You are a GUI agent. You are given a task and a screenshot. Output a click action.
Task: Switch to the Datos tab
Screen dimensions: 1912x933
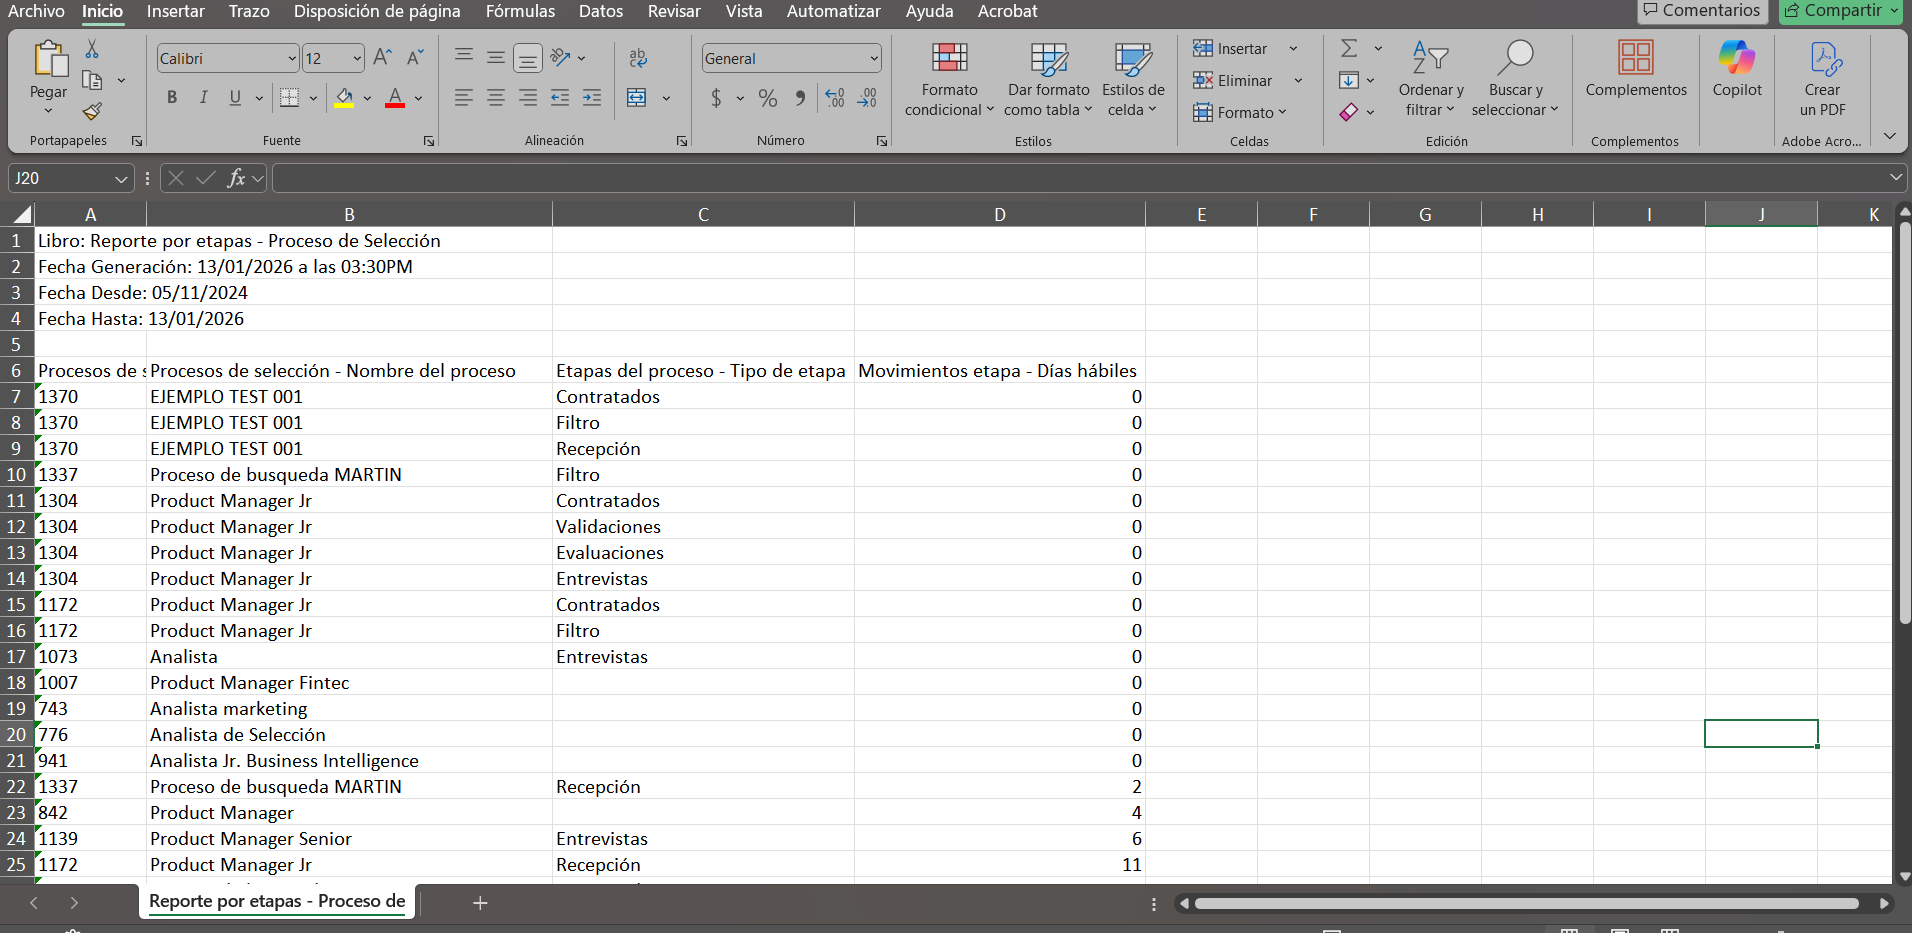point(600,12)
